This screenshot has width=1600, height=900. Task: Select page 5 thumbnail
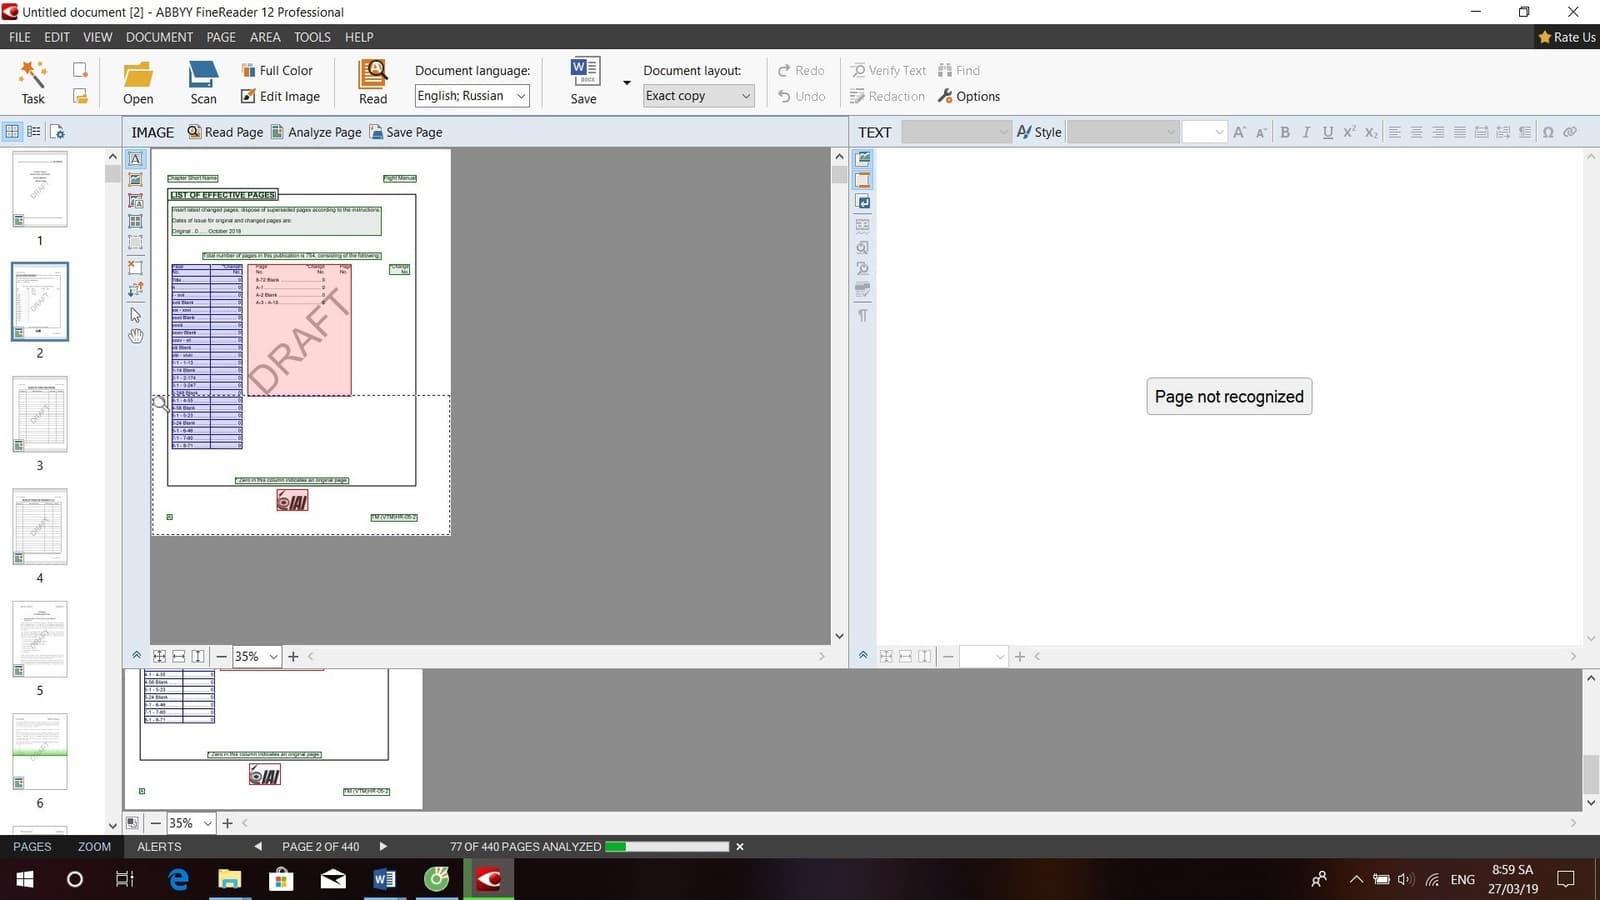[x=40, y=640]
